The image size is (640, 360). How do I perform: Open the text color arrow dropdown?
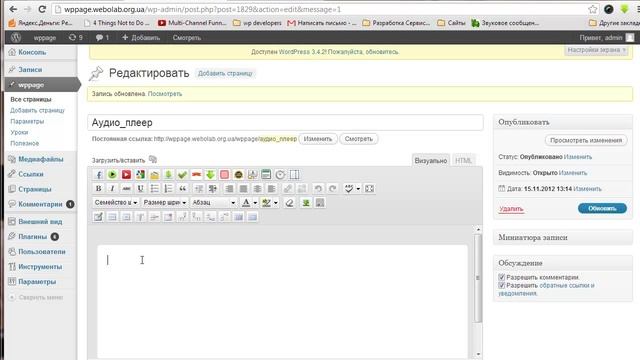pos(255,203)
